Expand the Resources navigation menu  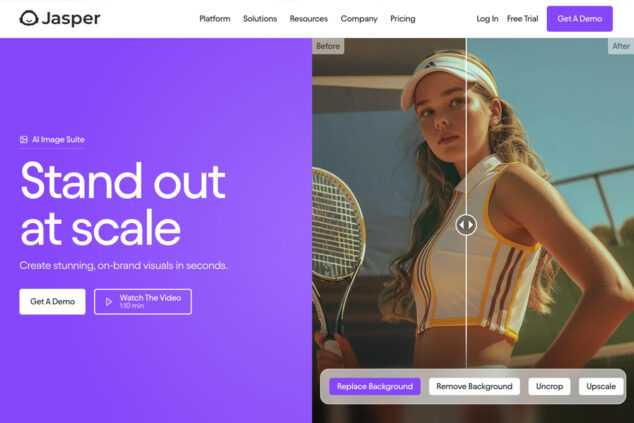(309, 19)
